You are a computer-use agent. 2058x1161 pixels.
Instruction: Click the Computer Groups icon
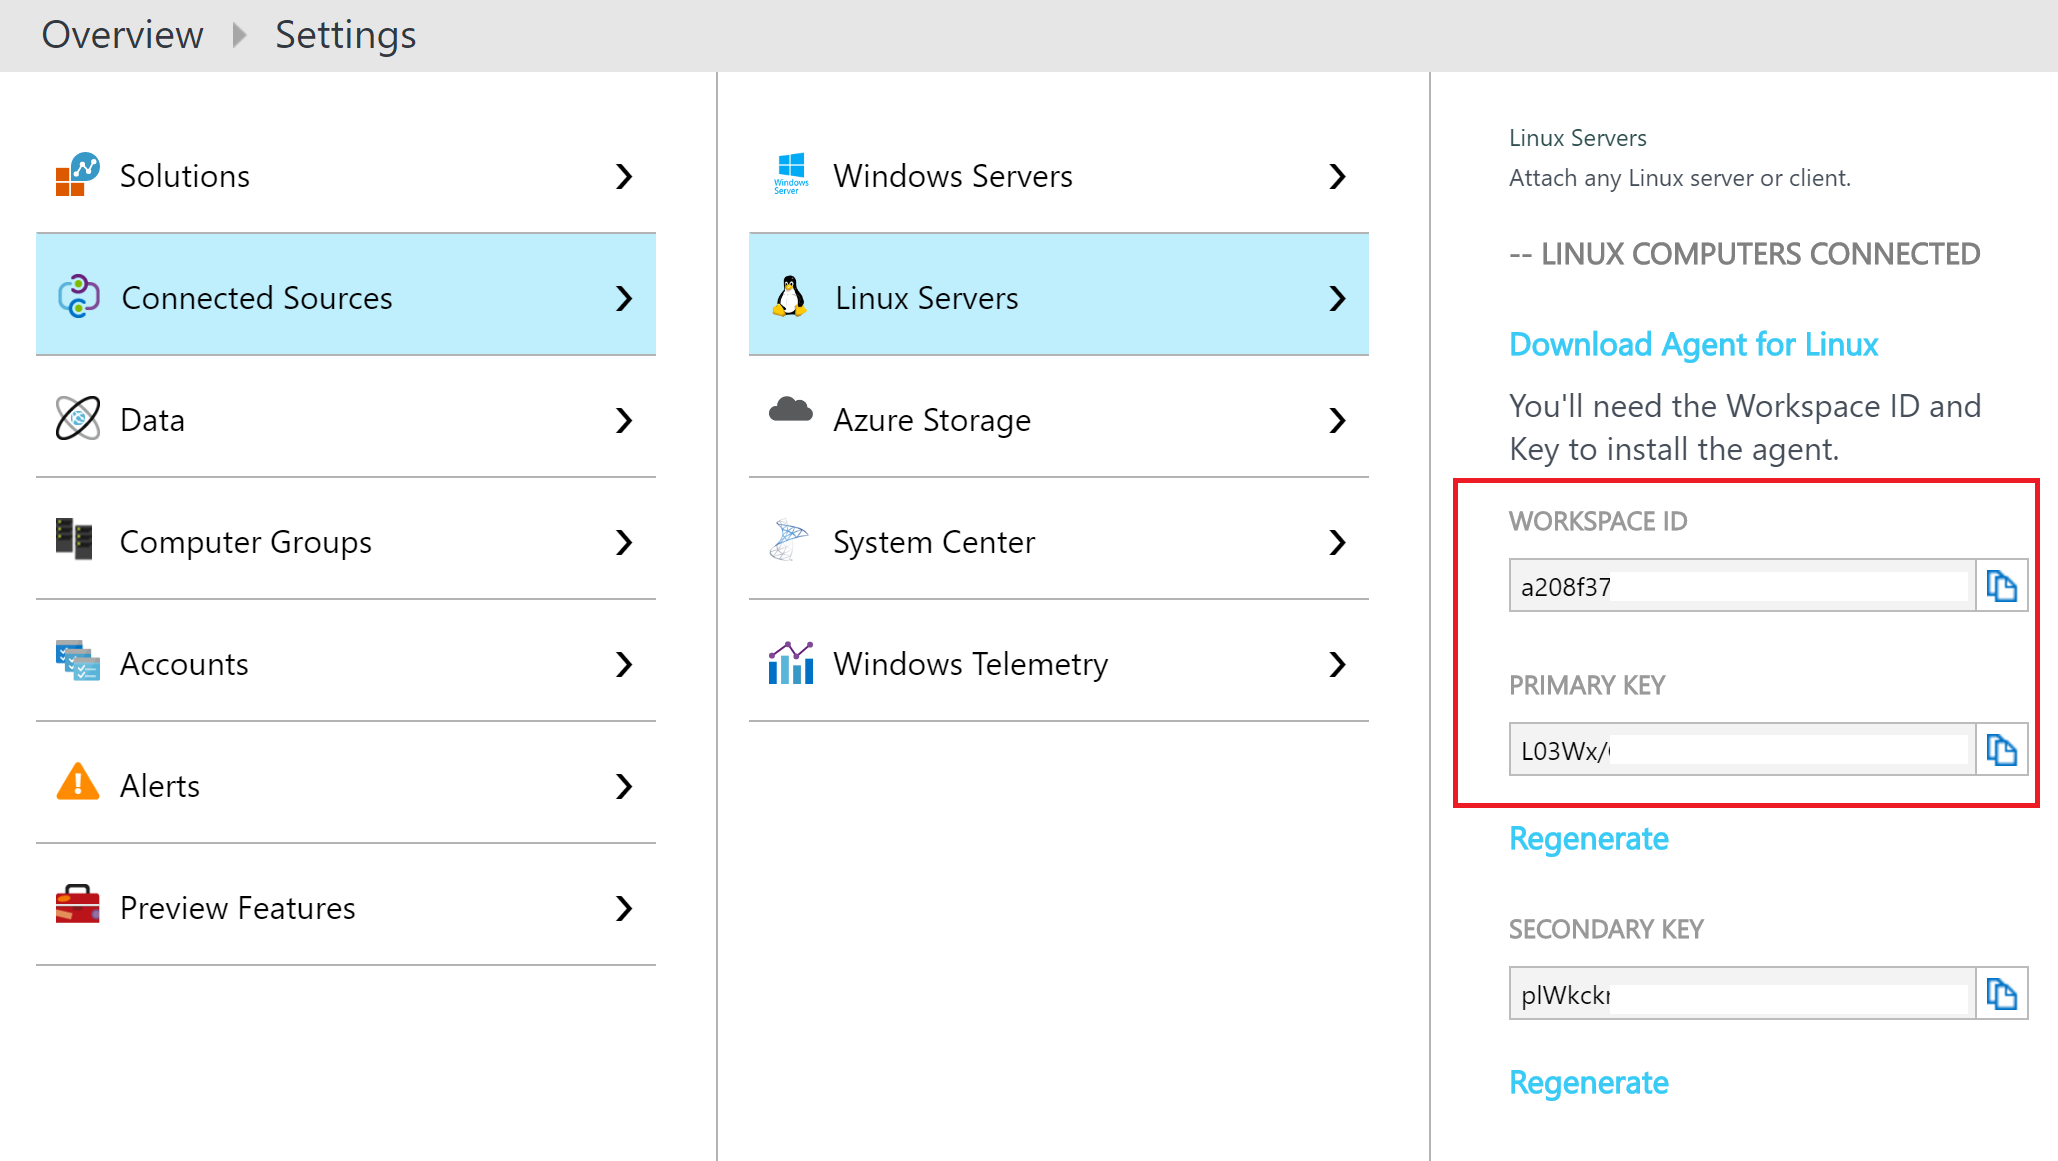pos(75,540)
